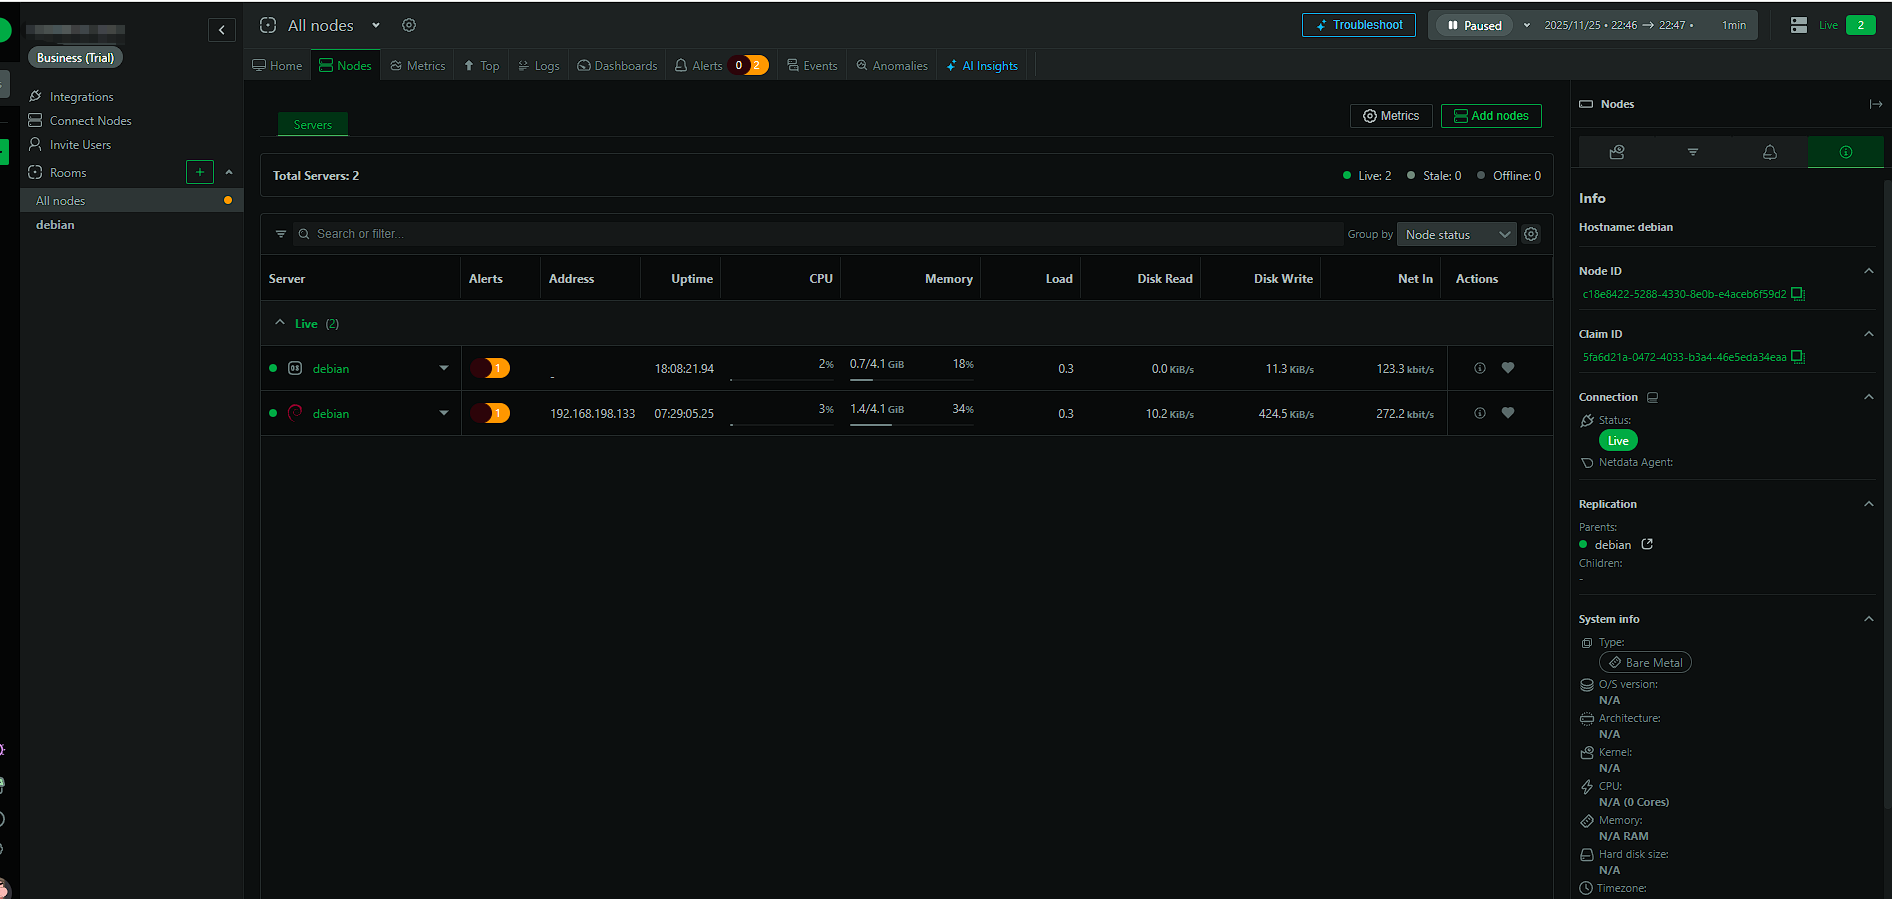Toggle the Paused playback control
1892x899 pixels.
1474,25
